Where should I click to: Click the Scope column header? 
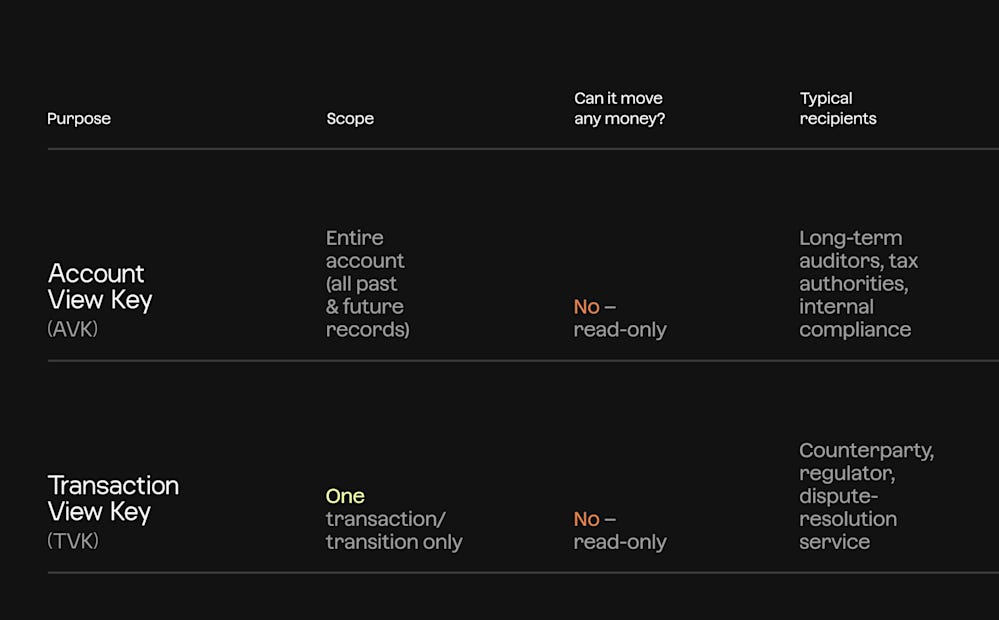tap(350, 119)
